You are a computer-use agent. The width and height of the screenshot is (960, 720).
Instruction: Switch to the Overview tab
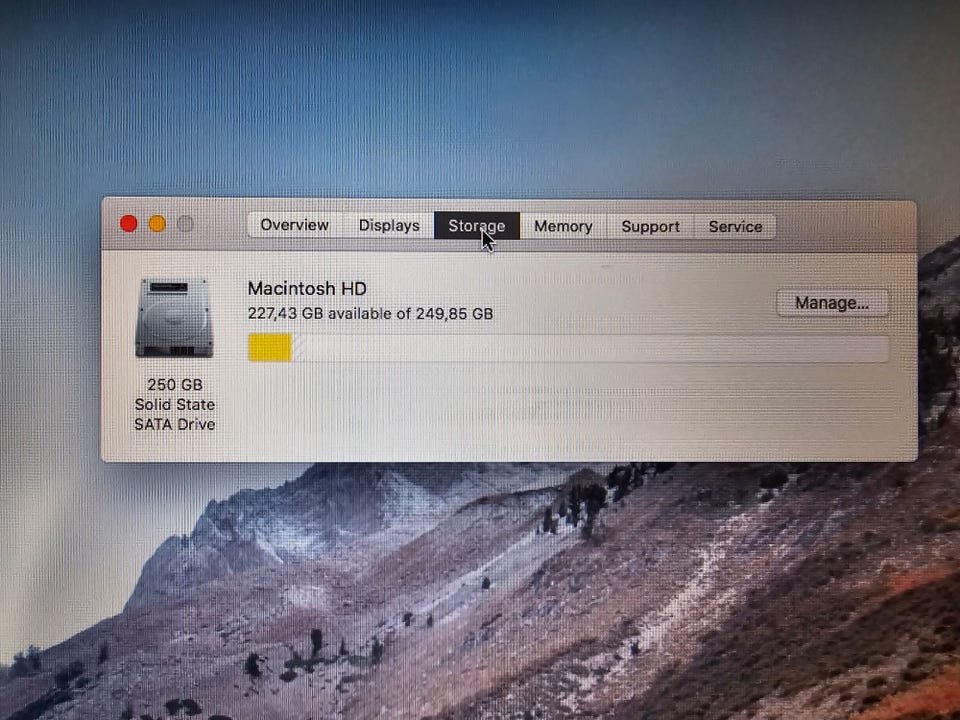pyautogui.click(x=294, y=225)
